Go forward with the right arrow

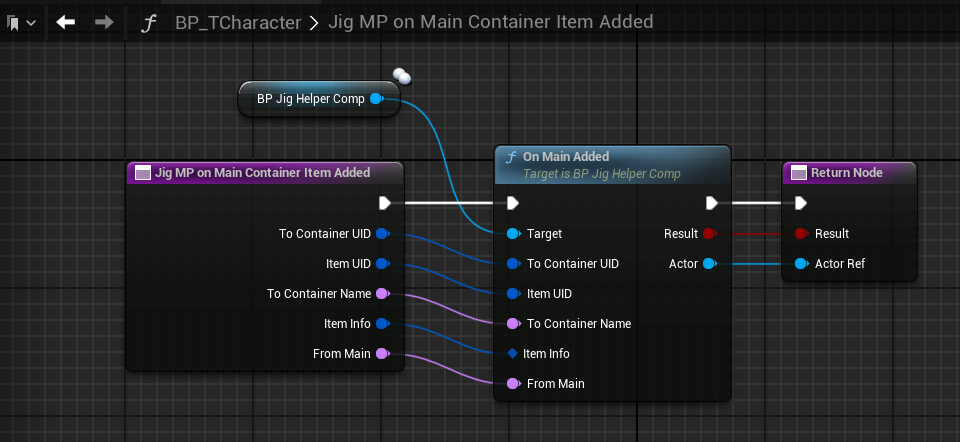click(105, 23)
